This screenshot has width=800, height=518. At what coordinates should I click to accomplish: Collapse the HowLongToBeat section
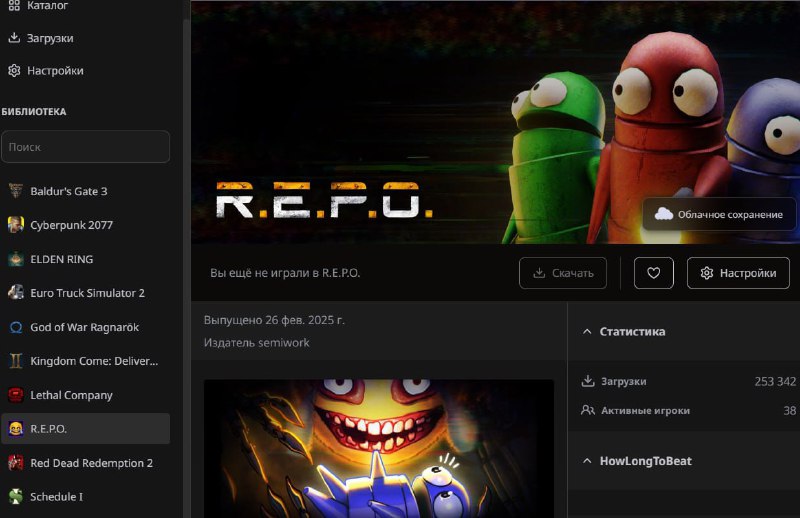[x=587, y=461]
